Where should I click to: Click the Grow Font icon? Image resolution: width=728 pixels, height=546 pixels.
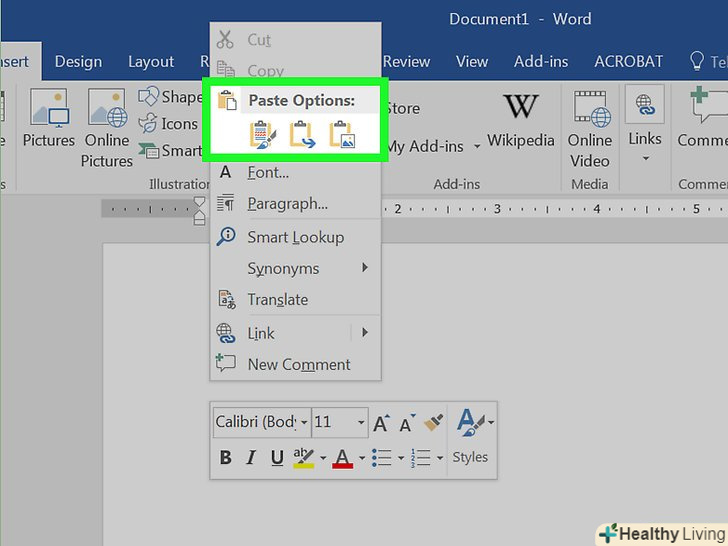381,423
